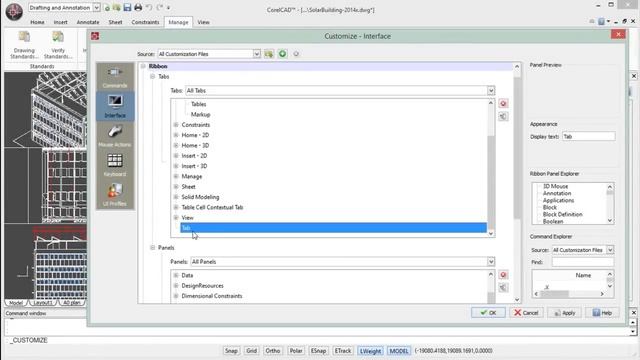This screenshot has width=640, height=360.
Task: Open the Home ribbon tab
Action: [37, 22]
